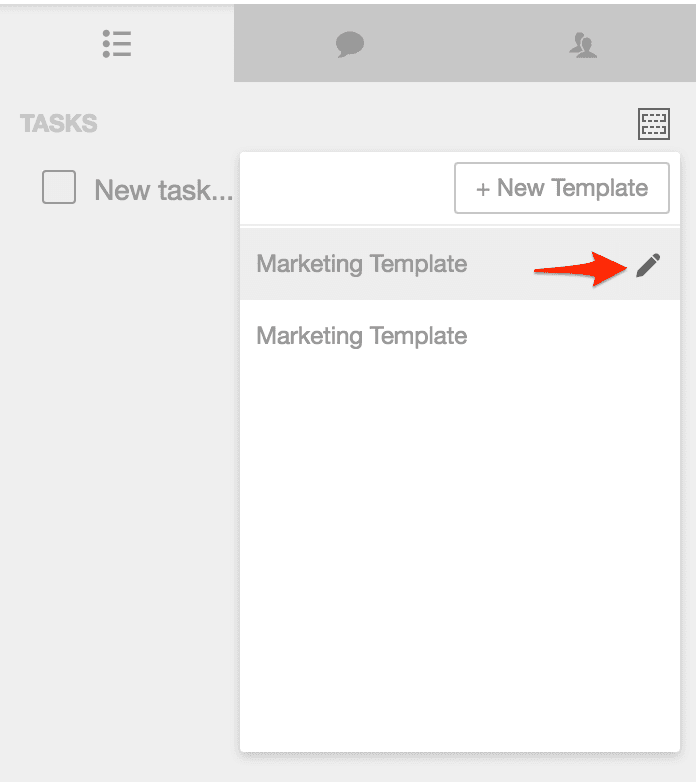Create a template with + New Template
This screenshot has width=696, height=782.
561,188
